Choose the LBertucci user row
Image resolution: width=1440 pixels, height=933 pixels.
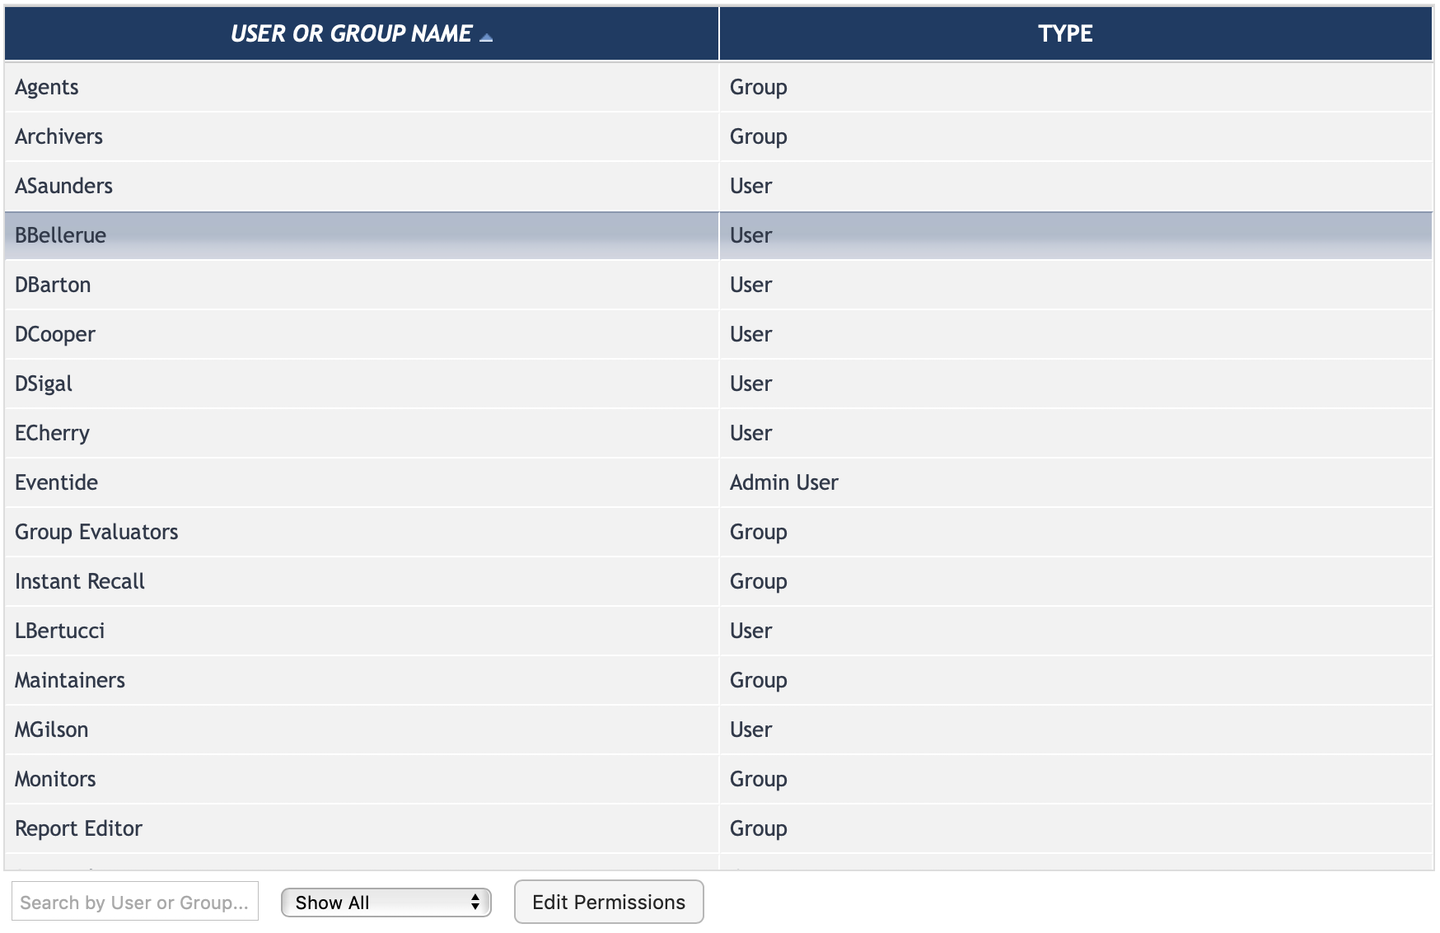click(x=60, y=631)
